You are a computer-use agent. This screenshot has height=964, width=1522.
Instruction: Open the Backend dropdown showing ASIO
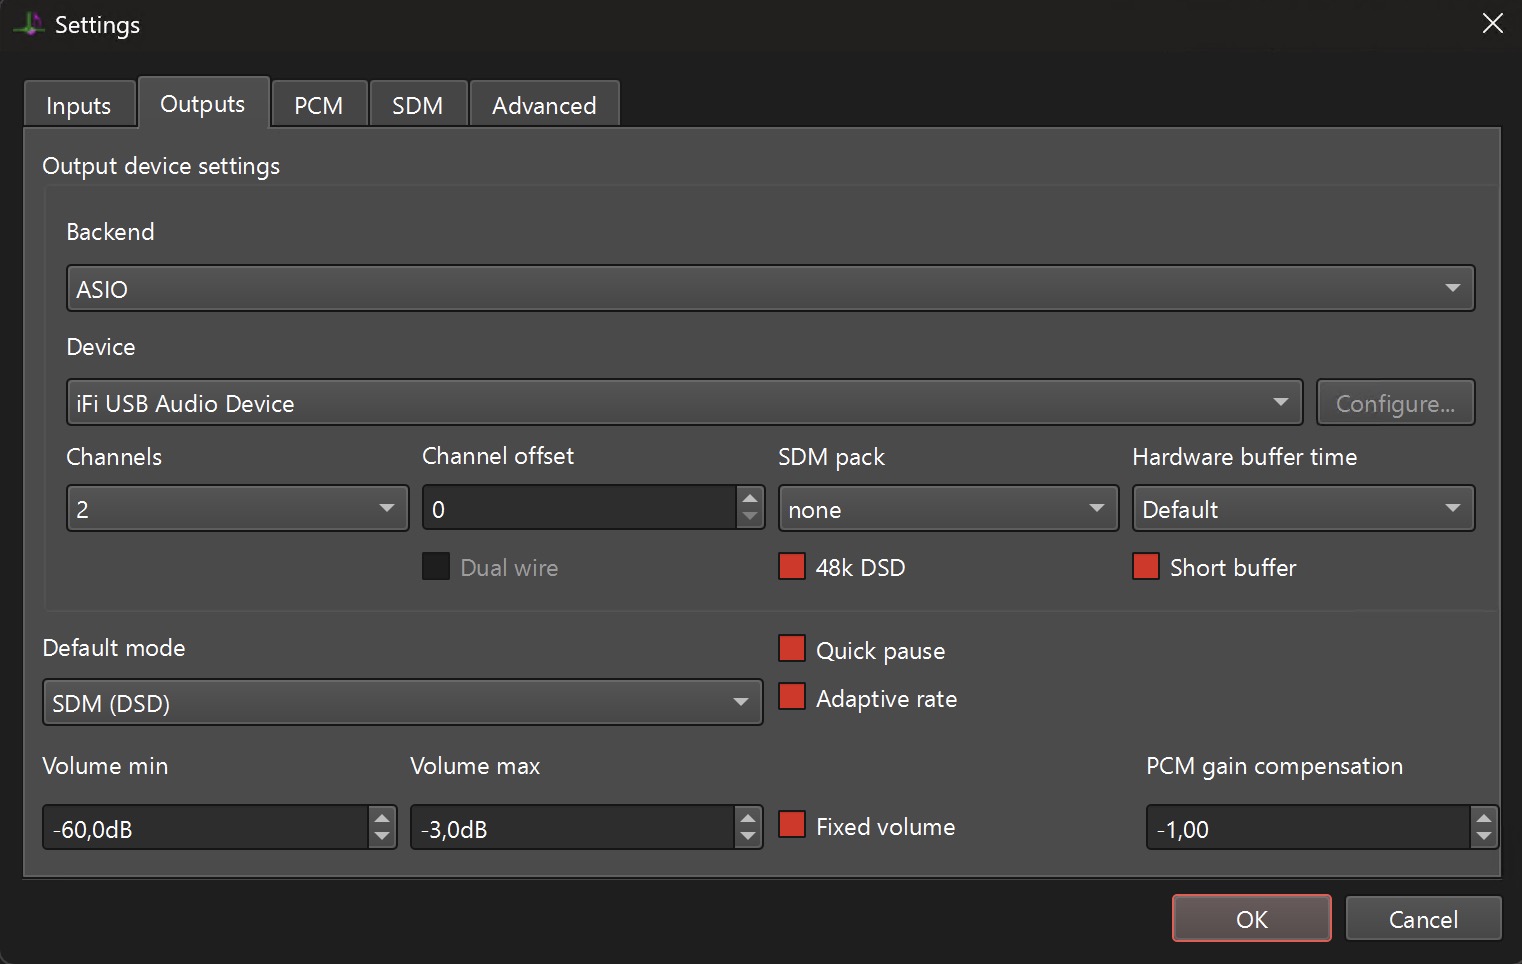(770, 288)
